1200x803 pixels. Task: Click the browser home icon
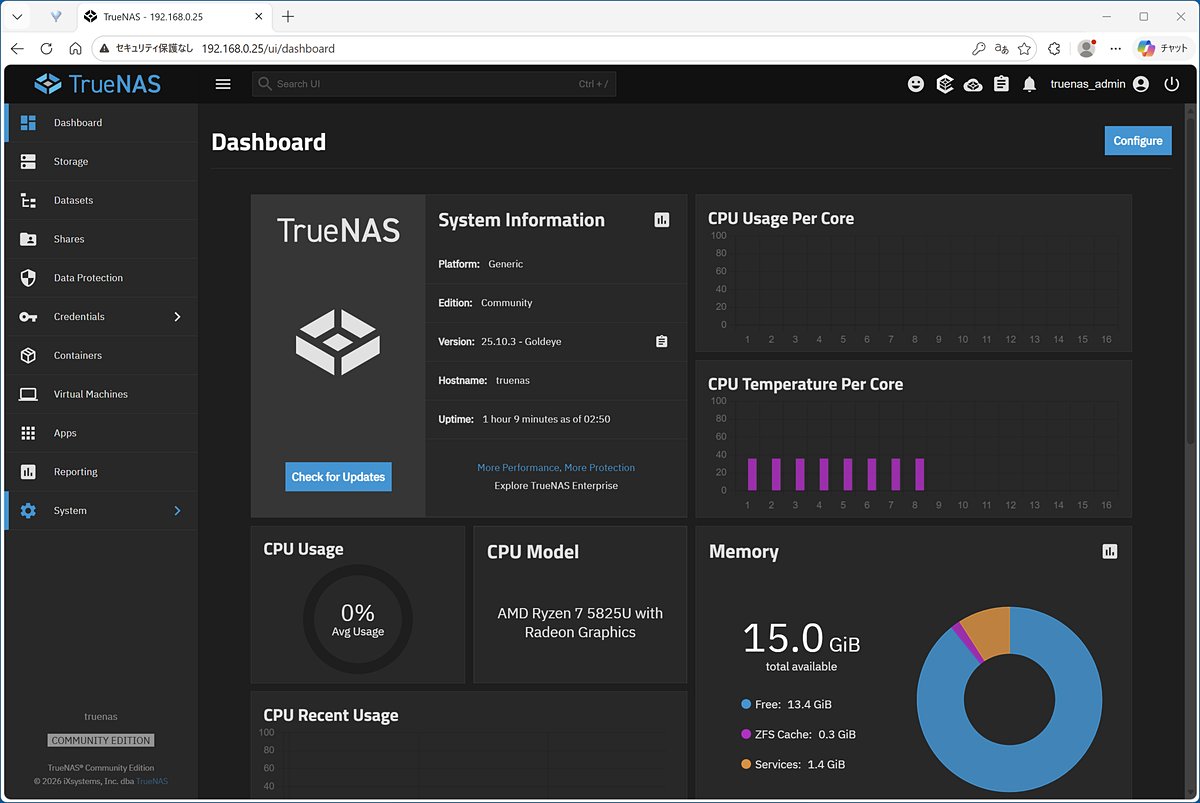point(75,48)
